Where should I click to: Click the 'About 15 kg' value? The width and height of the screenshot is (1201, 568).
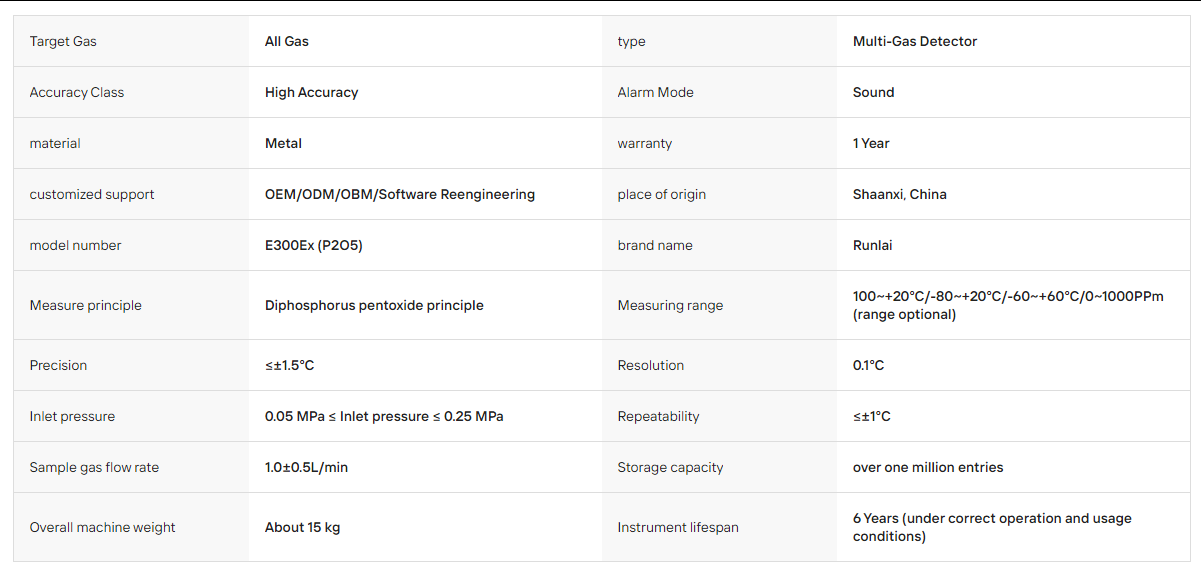tap(302, 527)
